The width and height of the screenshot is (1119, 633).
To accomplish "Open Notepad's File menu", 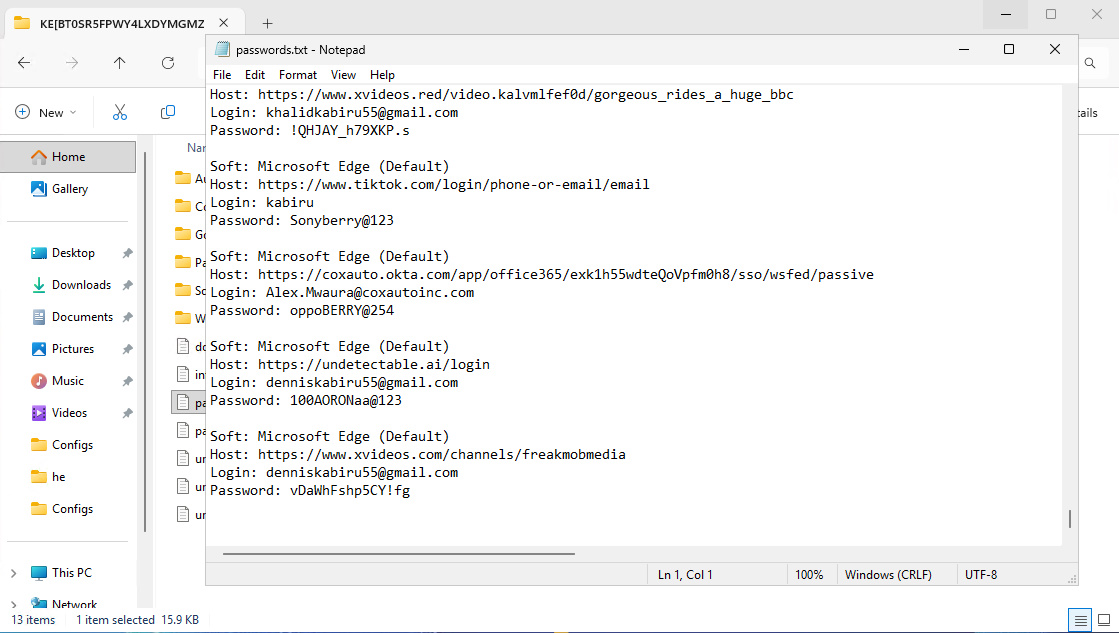I will [x=222, y=74].
